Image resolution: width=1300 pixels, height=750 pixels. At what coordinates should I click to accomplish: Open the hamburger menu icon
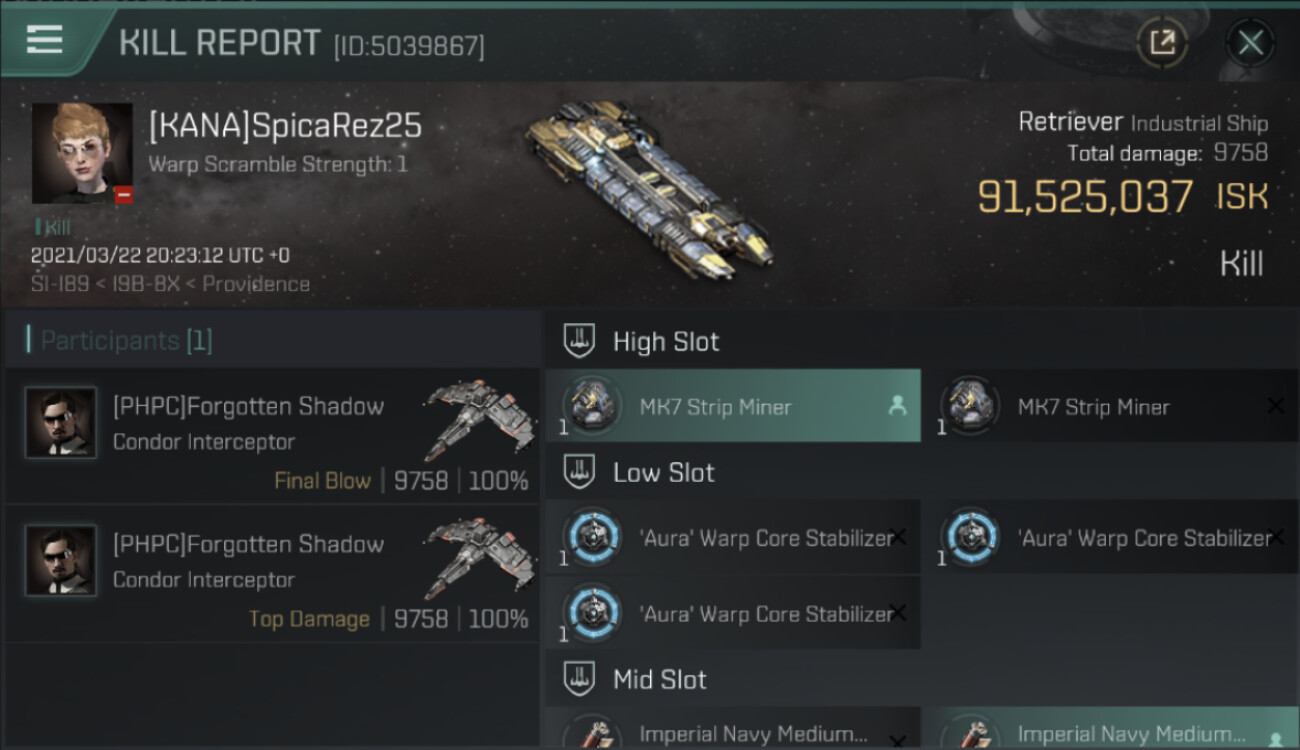pos(44,40)
